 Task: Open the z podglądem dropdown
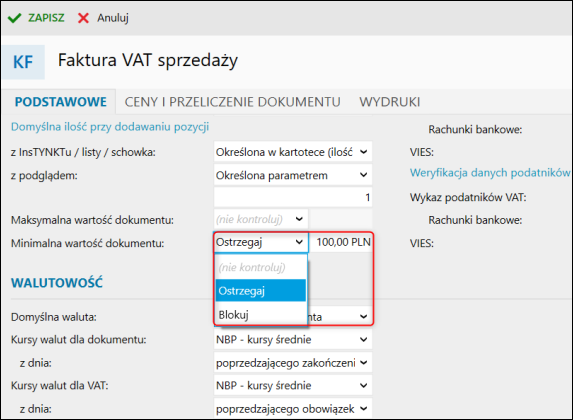pos(293,175)
